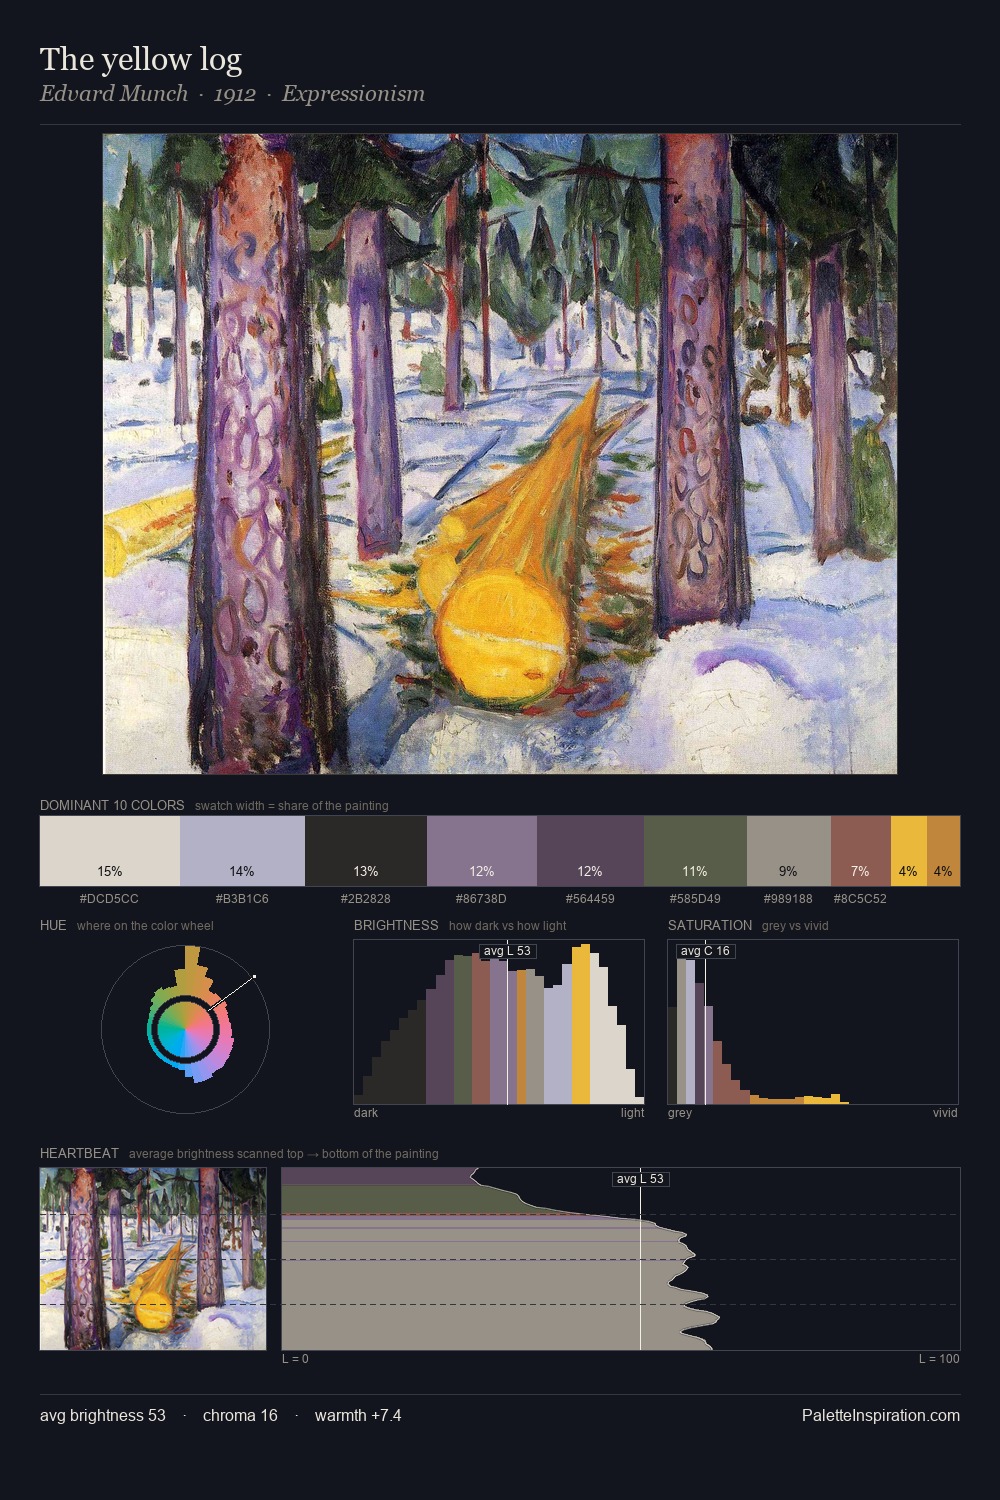Click the title 'The yellow log'
The height and width of the screenshot is (1500, 1000).
point(141,60)
